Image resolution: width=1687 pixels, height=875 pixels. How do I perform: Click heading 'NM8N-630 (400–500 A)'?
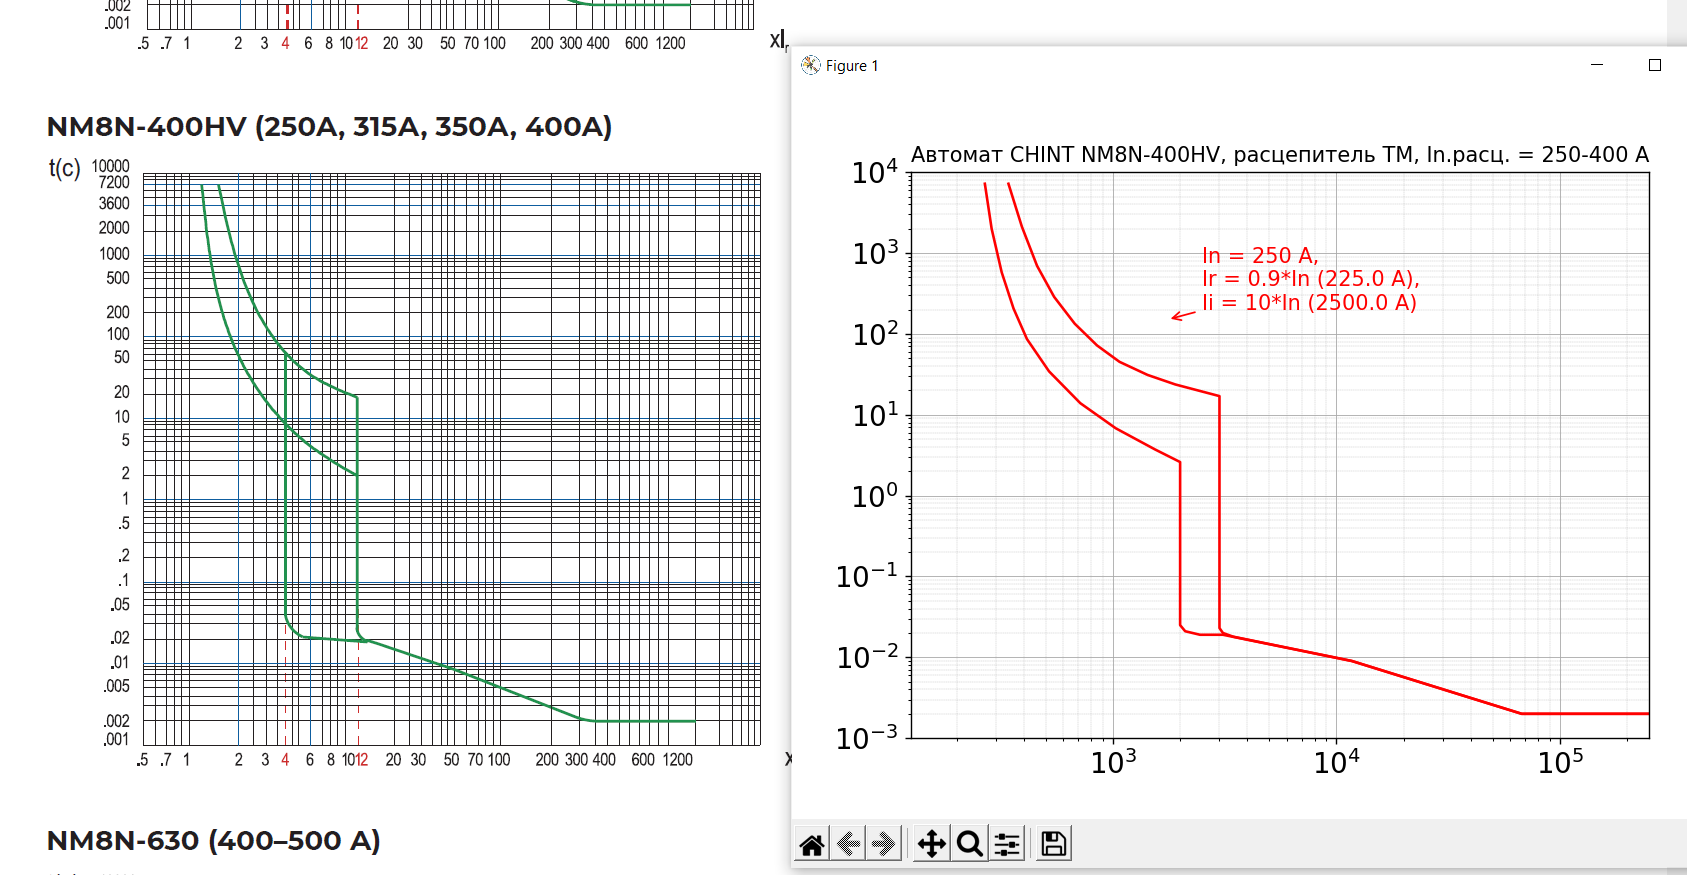point(214,841)
